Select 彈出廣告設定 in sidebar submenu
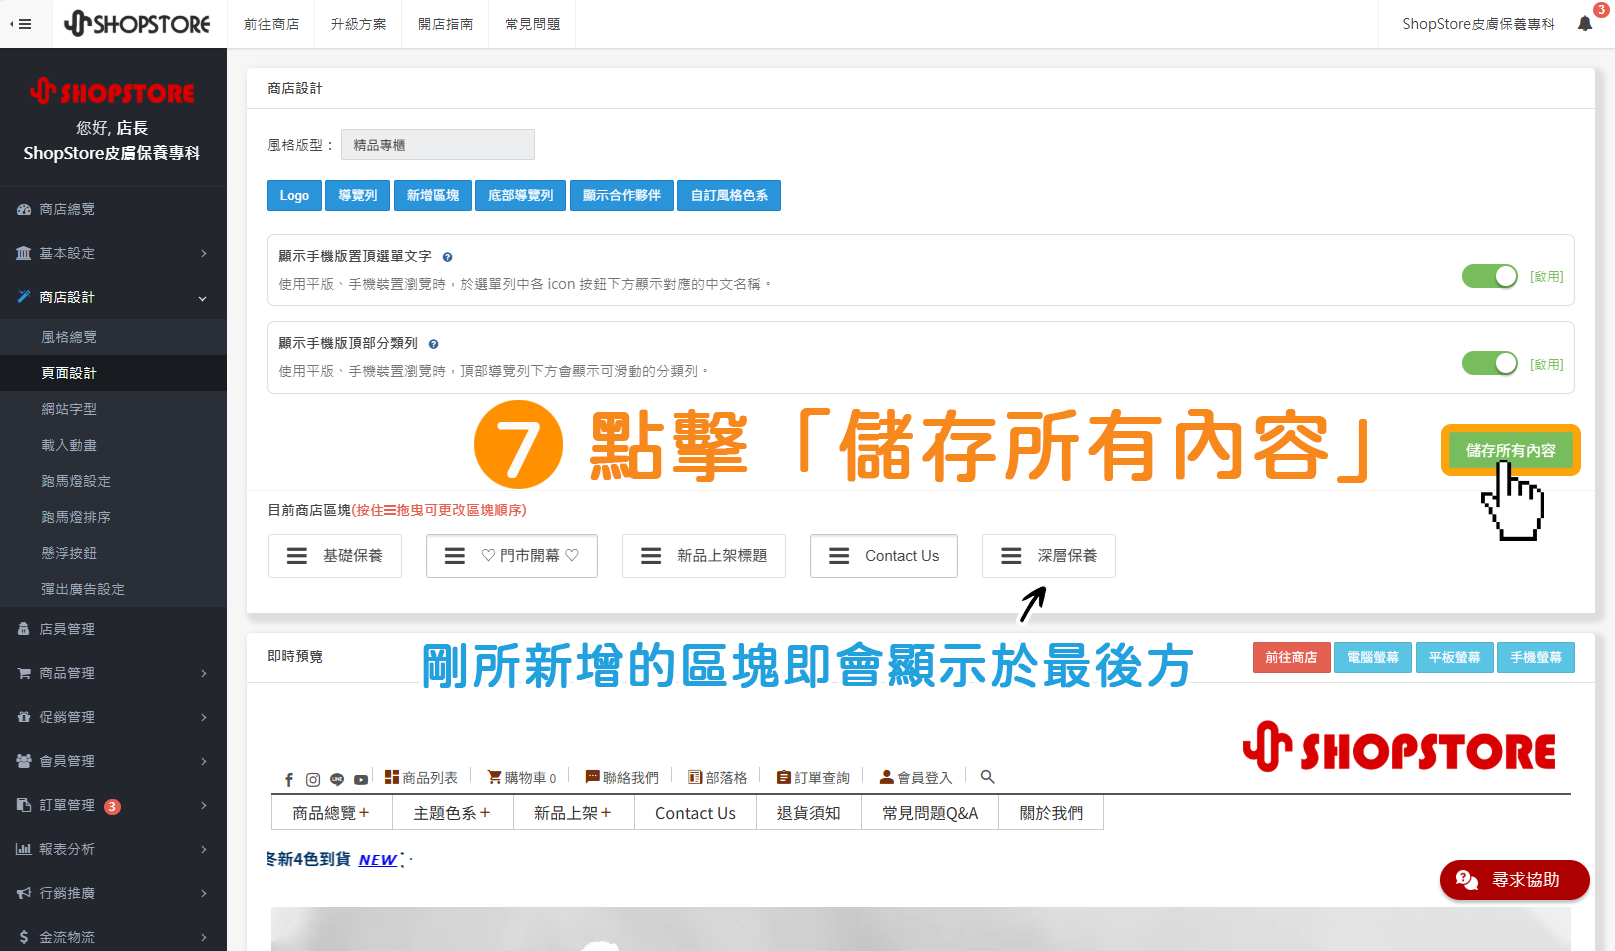This screenshot has height=951, width=1615. [113, 590]
